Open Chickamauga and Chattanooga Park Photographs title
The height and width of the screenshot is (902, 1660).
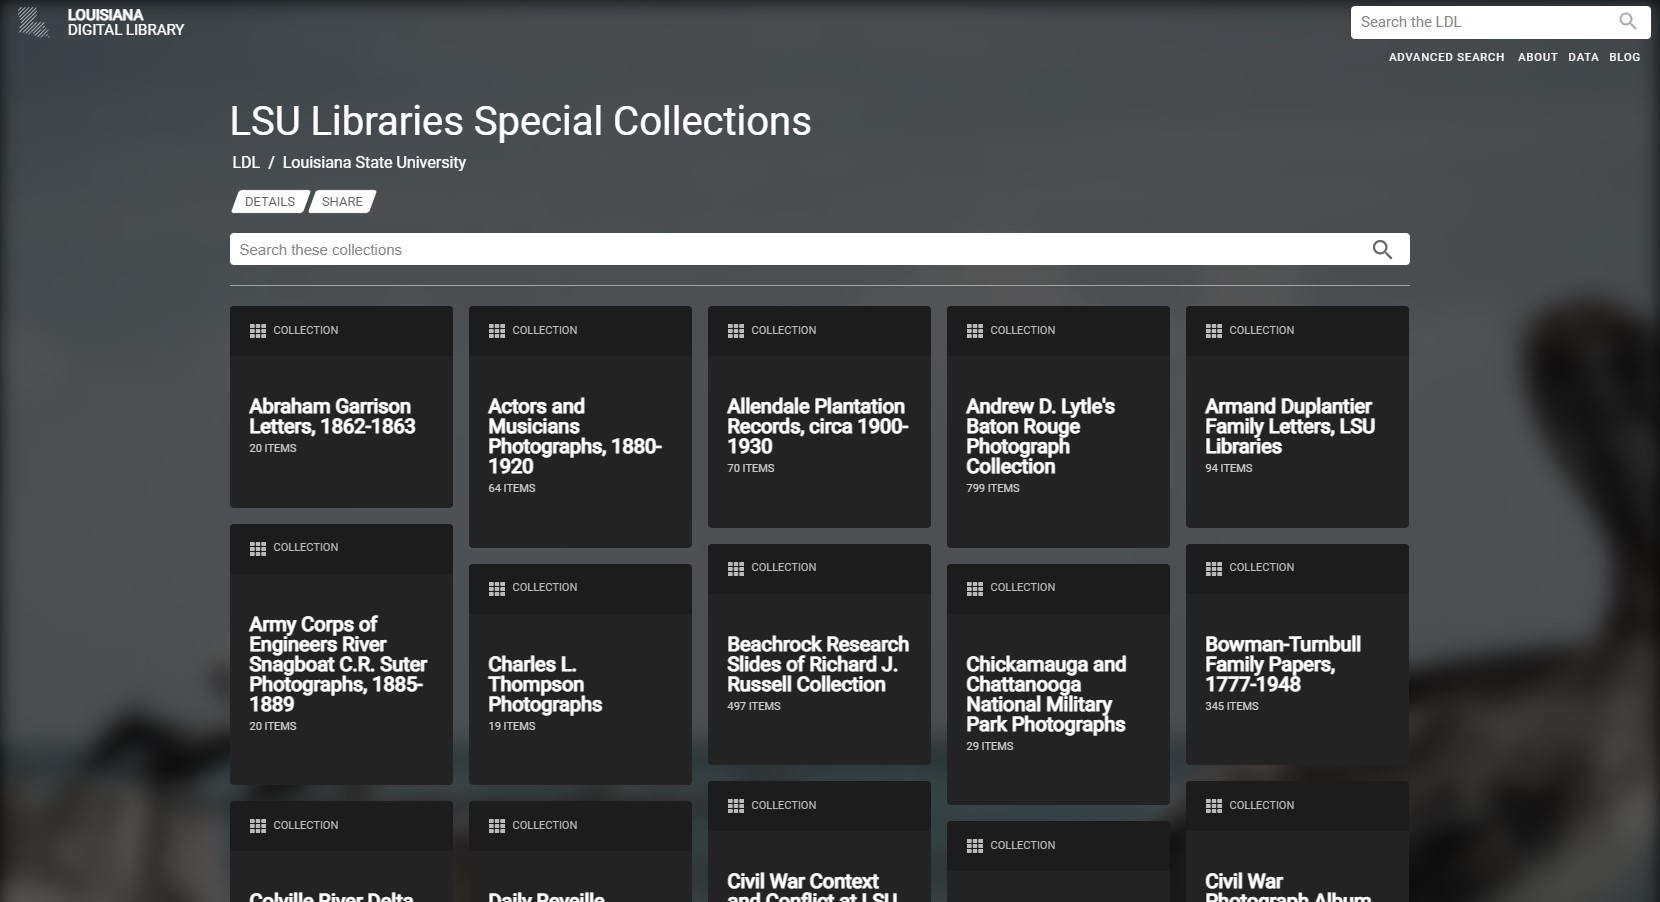pos(1046,694)
